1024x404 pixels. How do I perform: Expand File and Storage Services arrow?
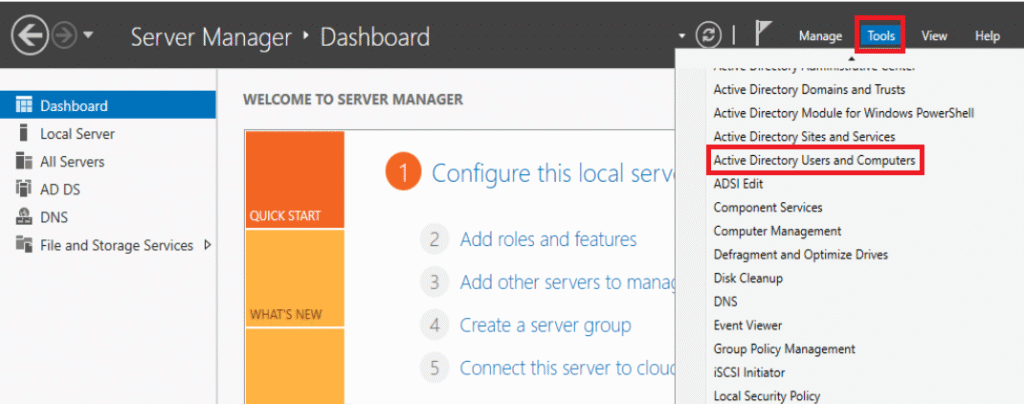pyautogui.click(x=208, y=245)
